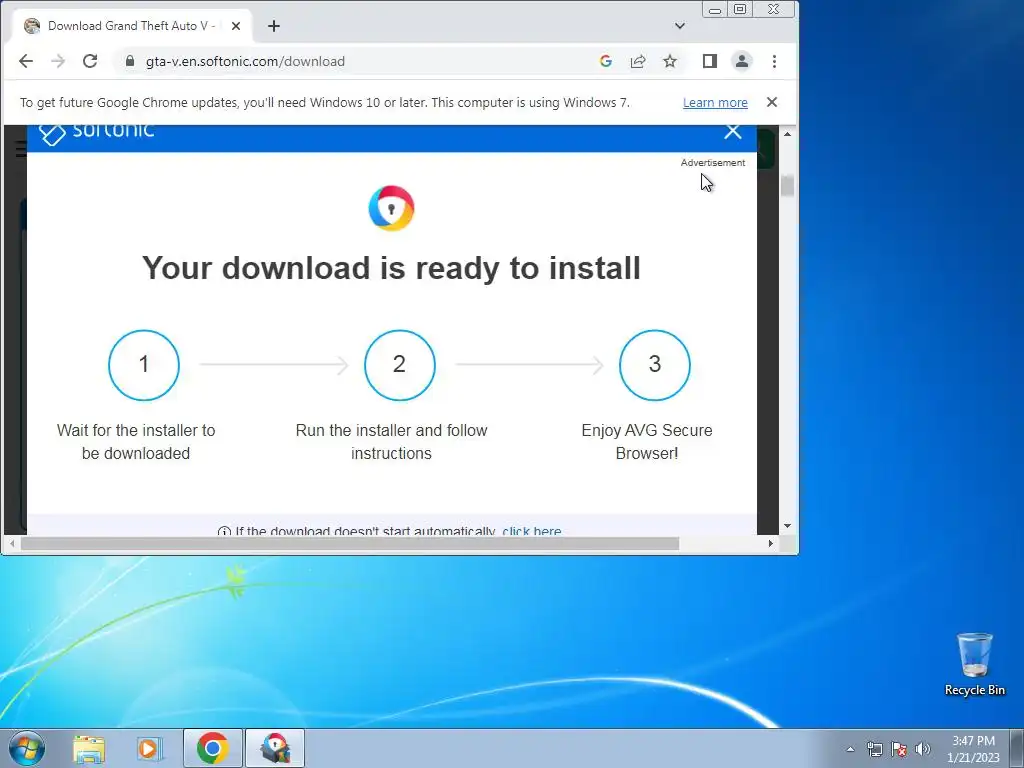Open Chrome three-dot menu
Viewport: 1024px width, 768px height.
[775, 61]
